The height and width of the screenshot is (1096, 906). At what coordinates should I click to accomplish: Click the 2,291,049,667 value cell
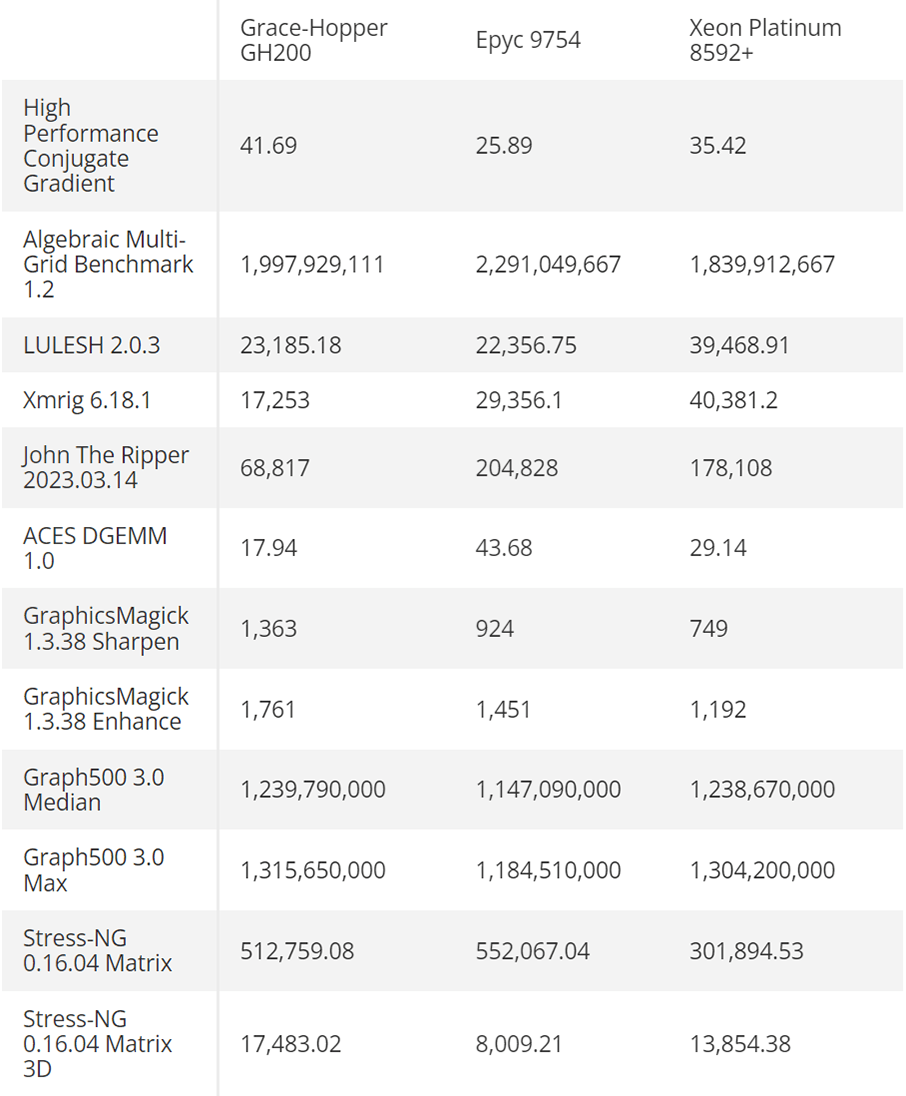pyautogui.click(x=548, y=265)
